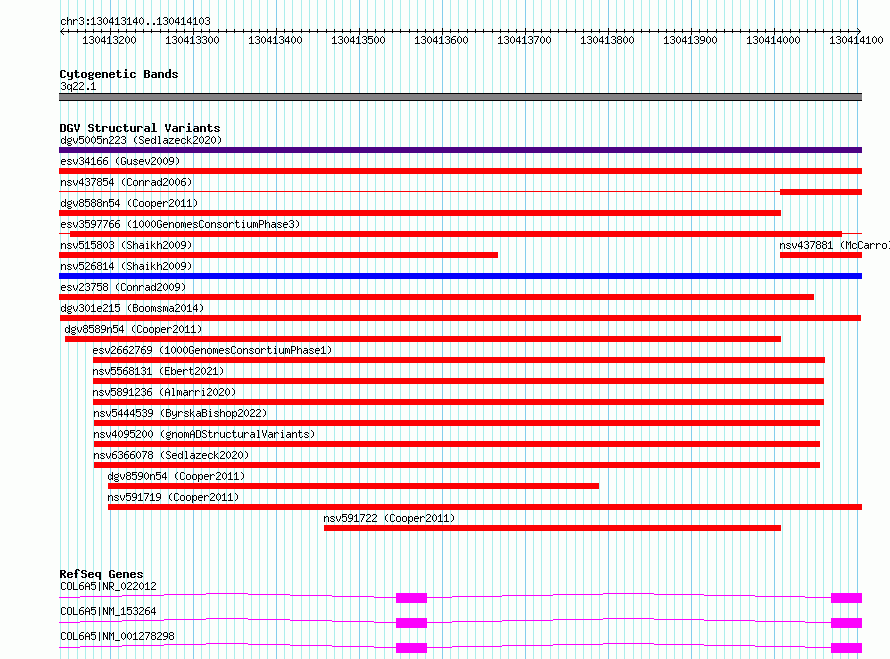Click the dgv5005n223 (Sedlazeck2020) variant label
The height and width of the screenshot is (659, 890).
click(x=141, y=140)
